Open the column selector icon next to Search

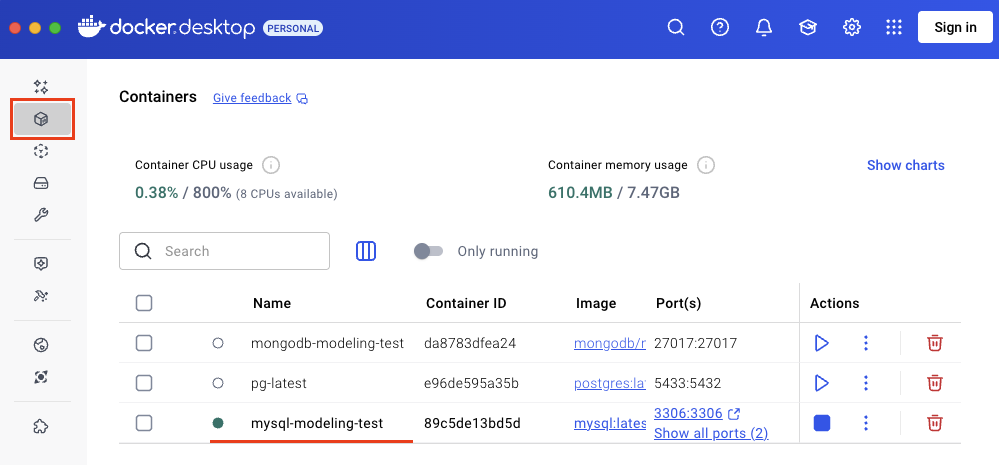tap(366, 251)
